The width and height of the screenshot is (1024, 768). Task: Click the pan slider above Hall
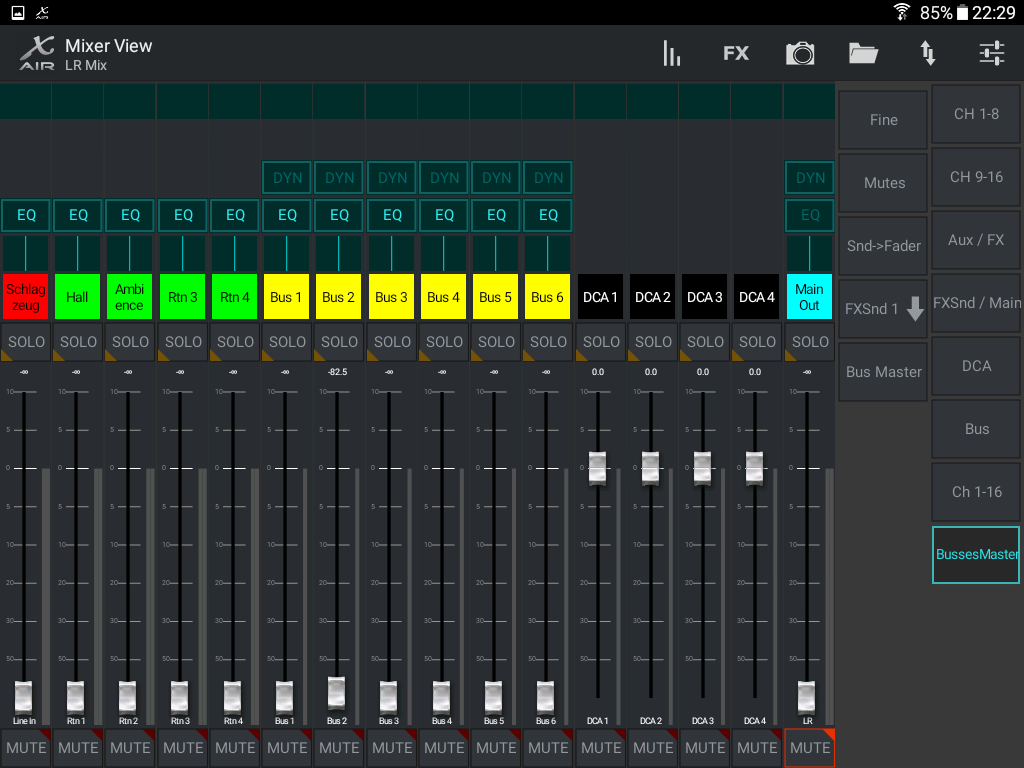point(78,253)
